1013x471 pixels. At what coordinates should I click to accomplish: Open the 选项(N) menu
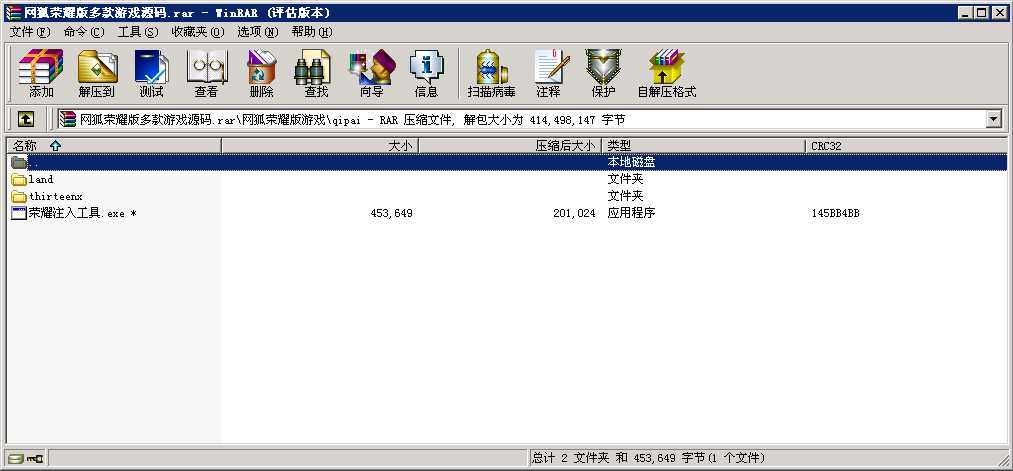pos(258,32)
